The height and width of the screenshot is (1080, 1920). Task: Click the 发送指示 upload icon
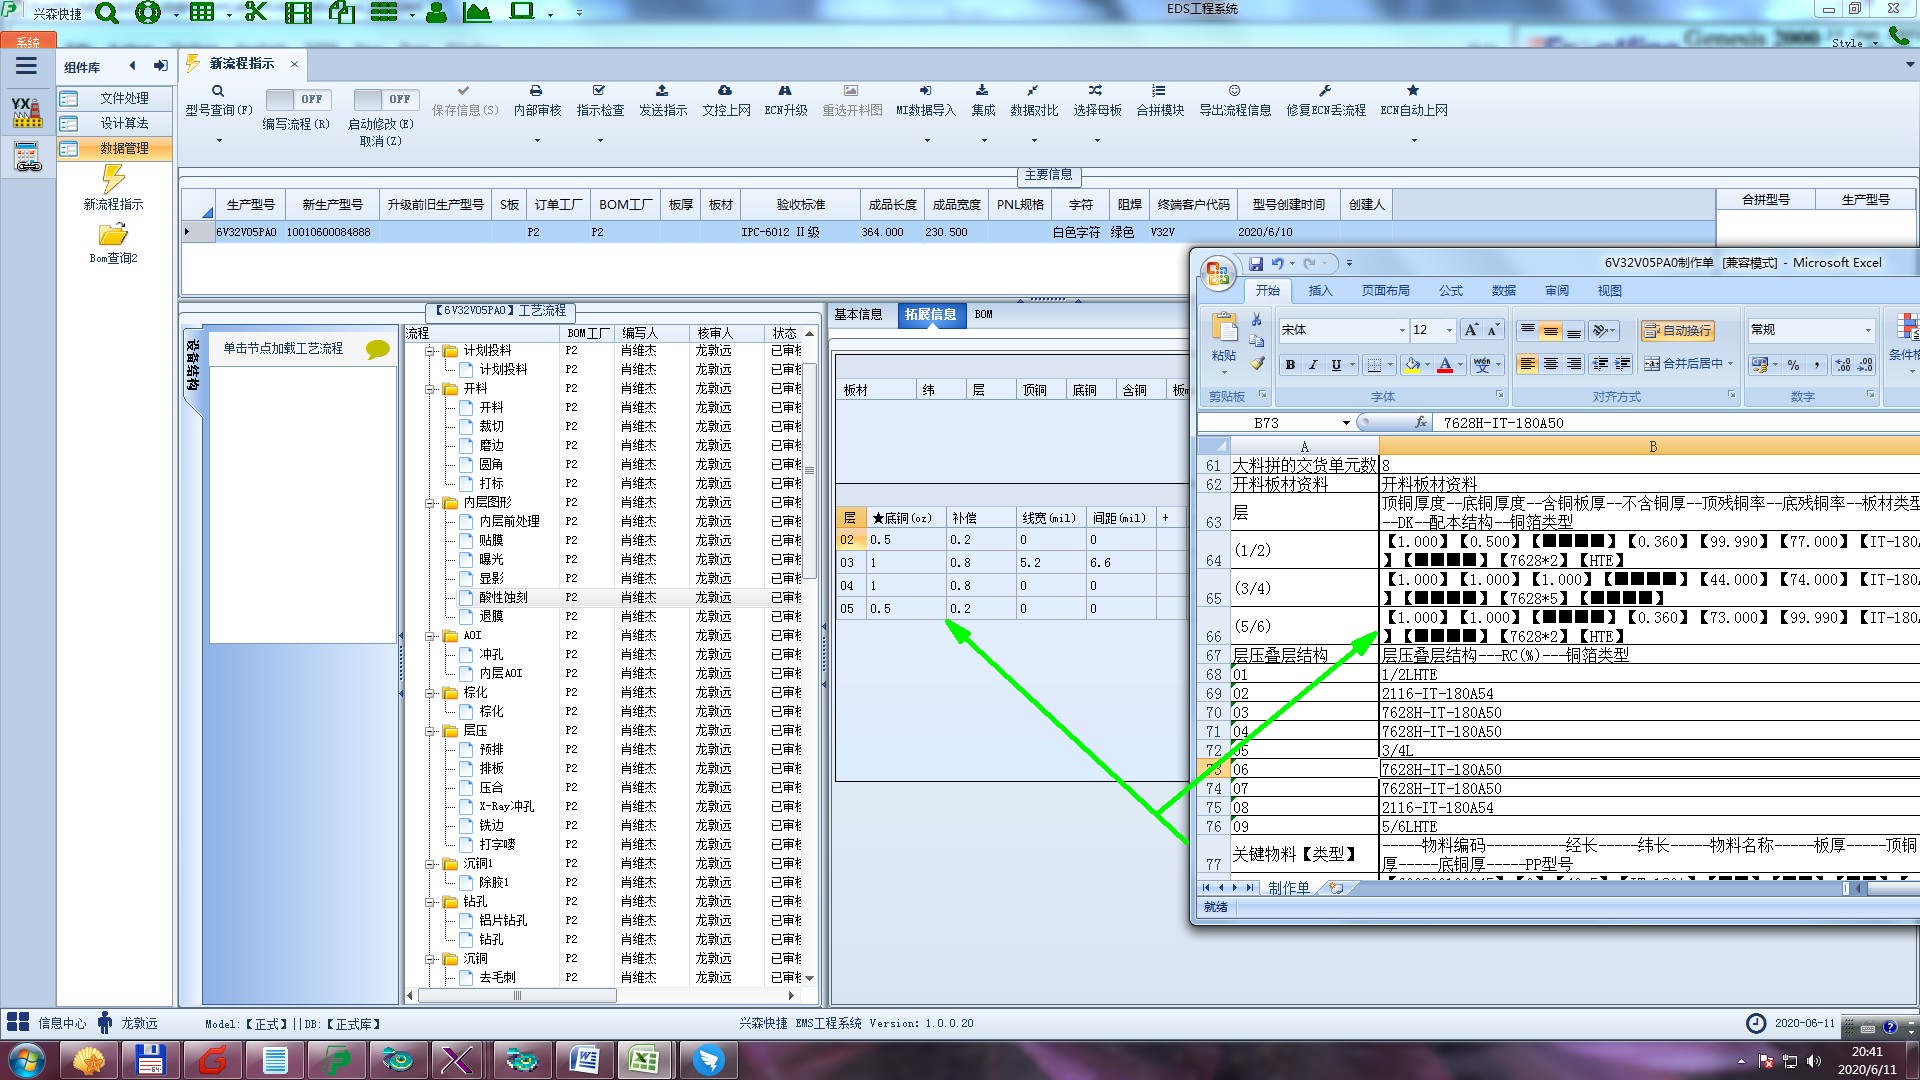point(662,91)
